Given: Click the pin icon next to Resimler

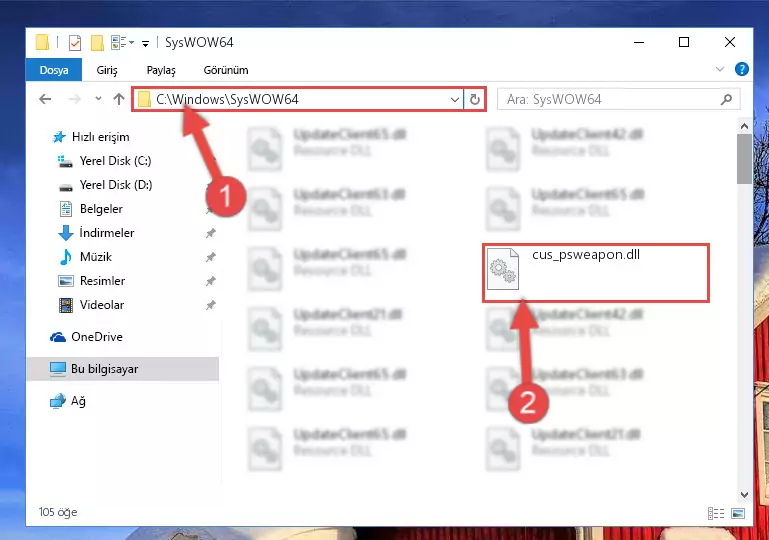Looking at the screenshot, I should click(210, 281).
